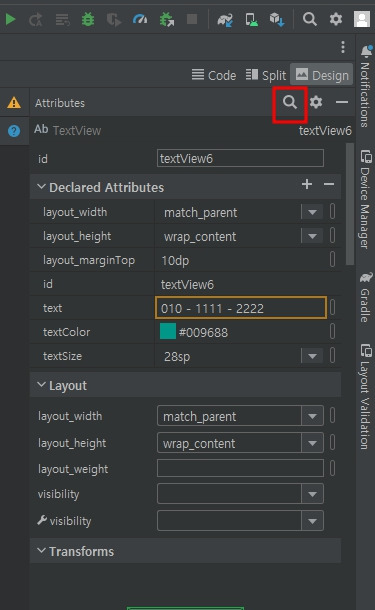Open the three-dot options menu

tap(343, 47)
